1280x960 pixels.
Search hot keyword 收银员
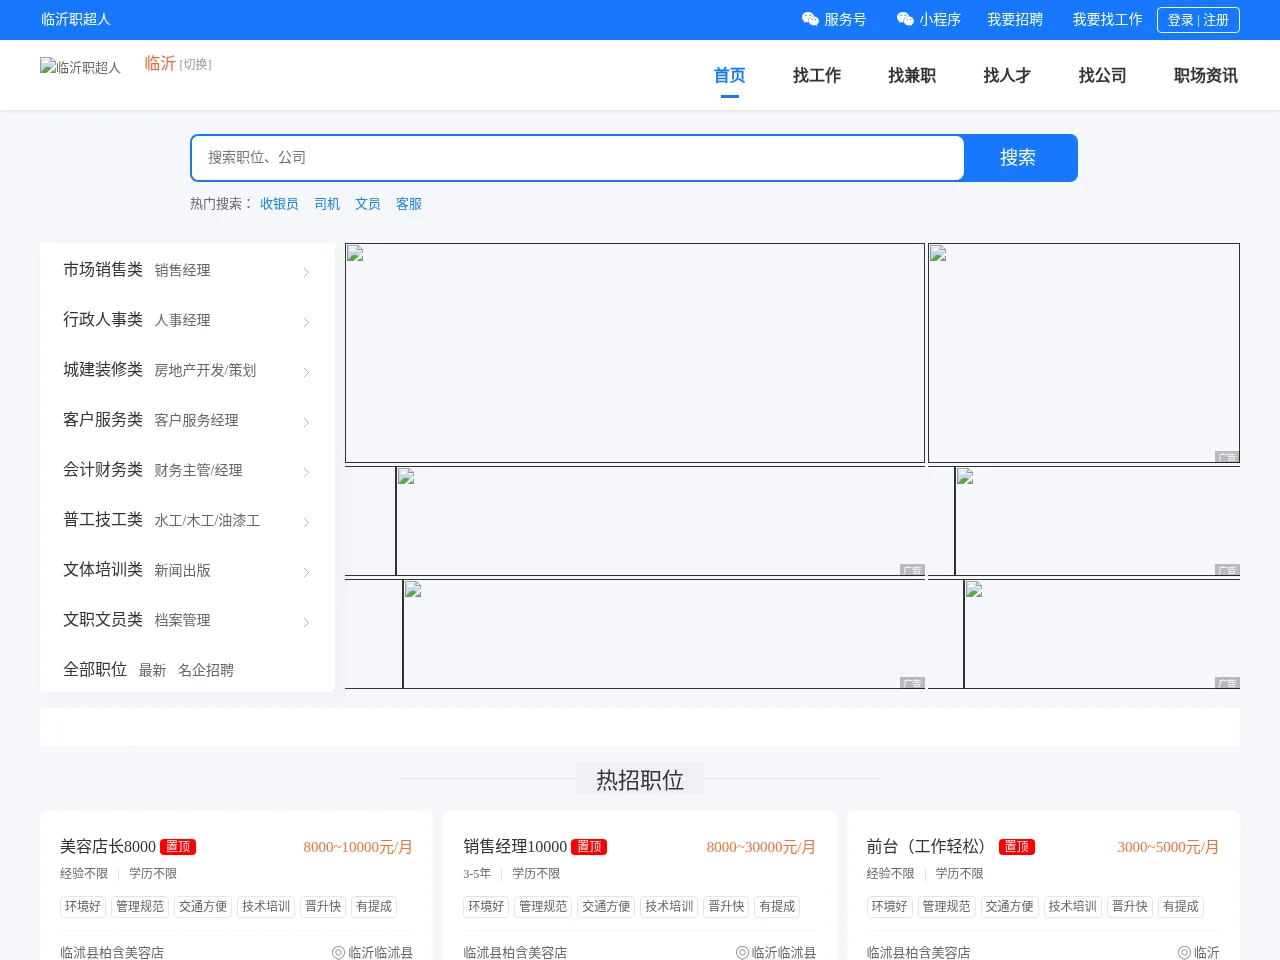(x=279, y=204)
